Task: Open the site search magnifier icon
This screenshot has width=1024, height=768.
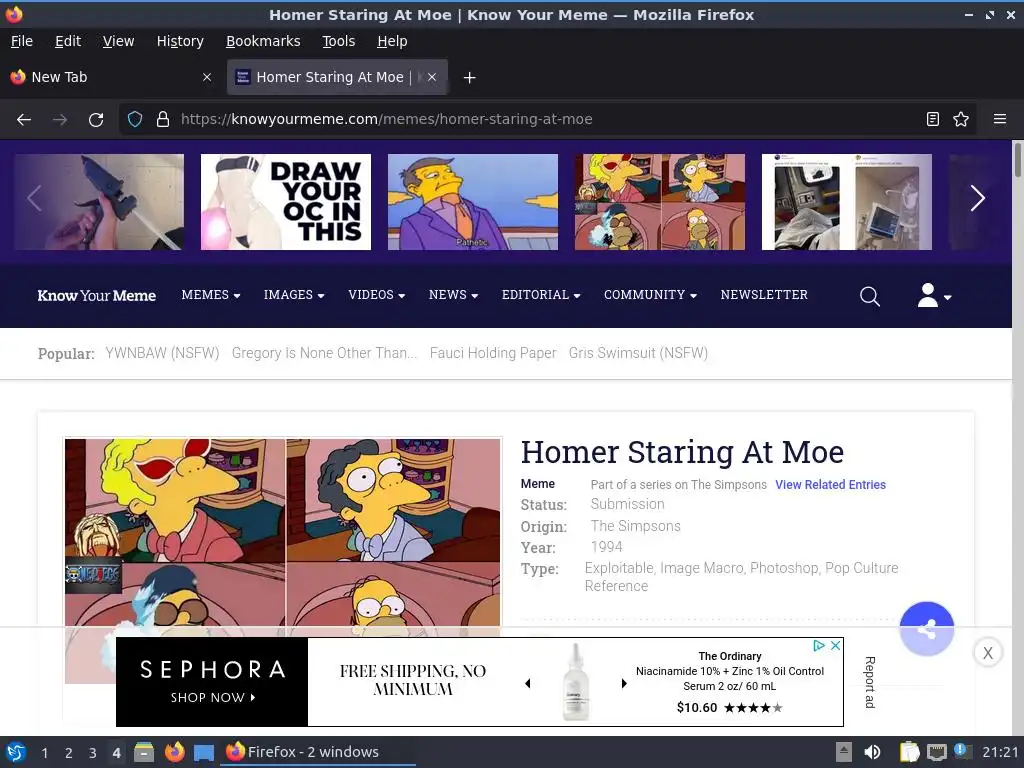Action: [x=869, y=296]
